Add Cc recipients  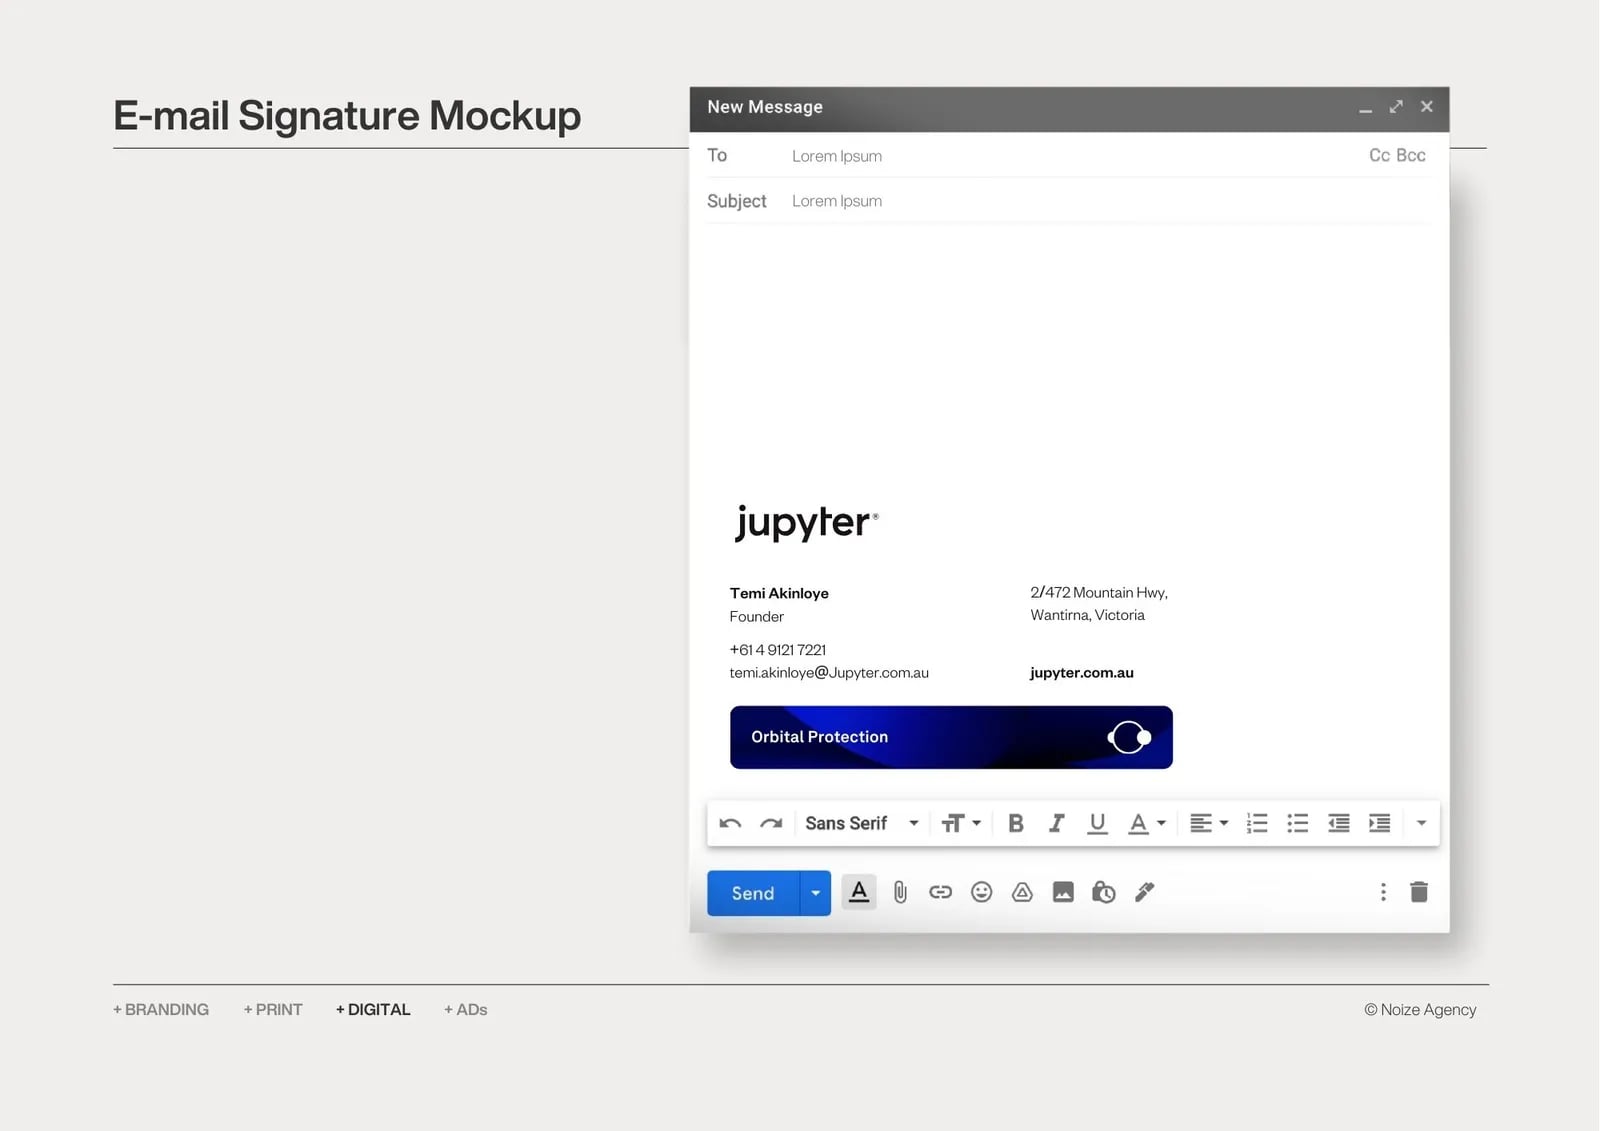1379,155
